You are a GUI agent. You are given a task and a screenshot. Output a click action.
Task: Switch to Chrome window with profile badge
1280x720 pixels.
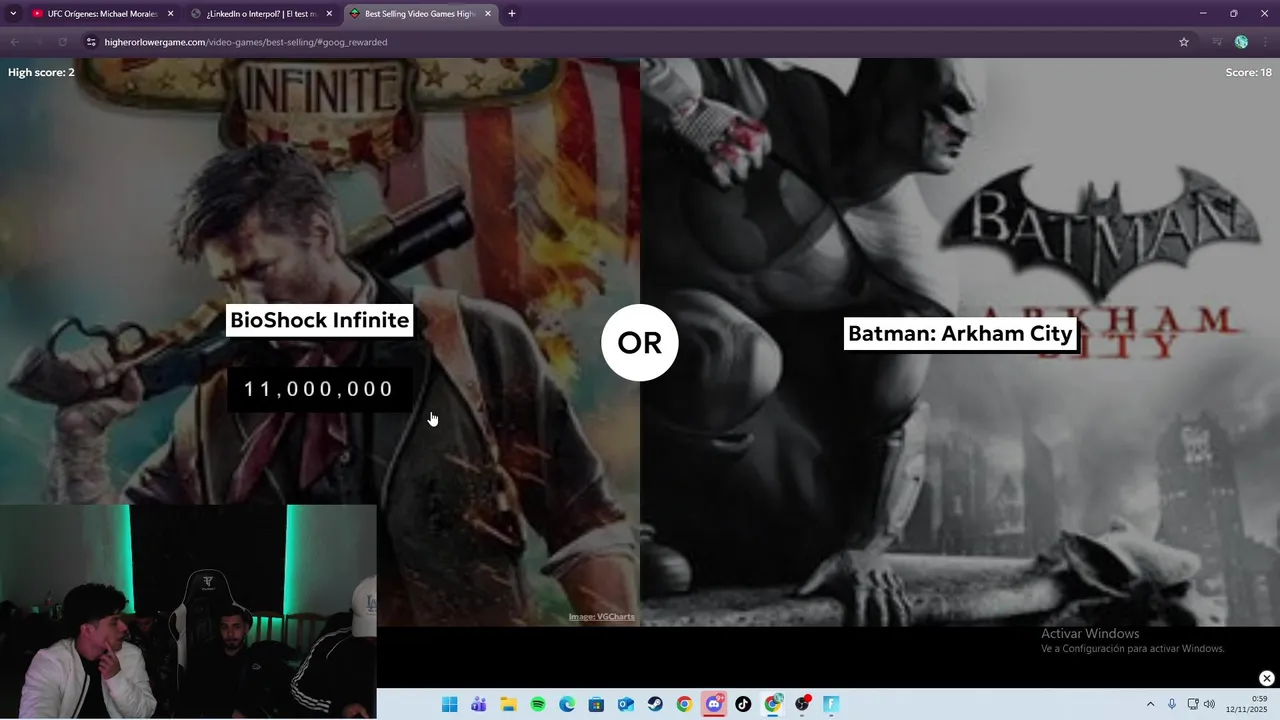click(x=773, y=704)
